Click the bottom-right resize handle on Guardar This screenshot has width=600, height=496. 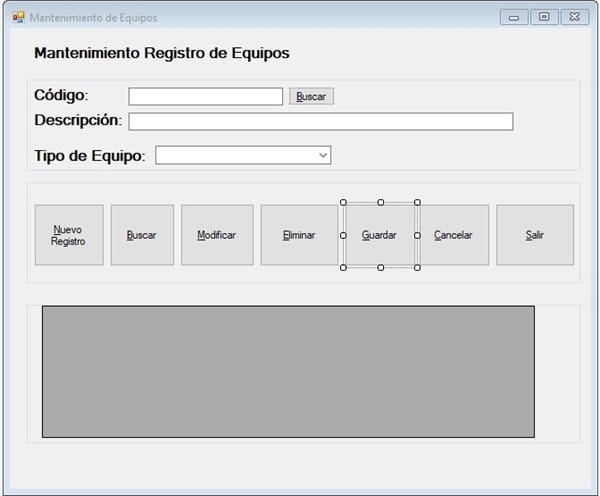click(x=417, y=268)
